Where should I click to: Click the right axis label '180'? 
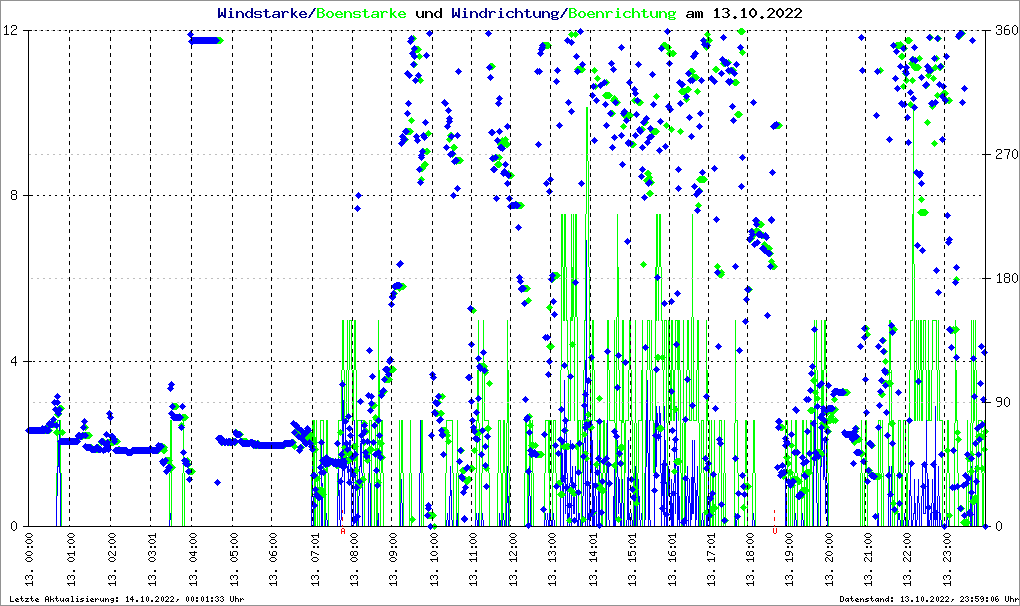(1007, 278)
